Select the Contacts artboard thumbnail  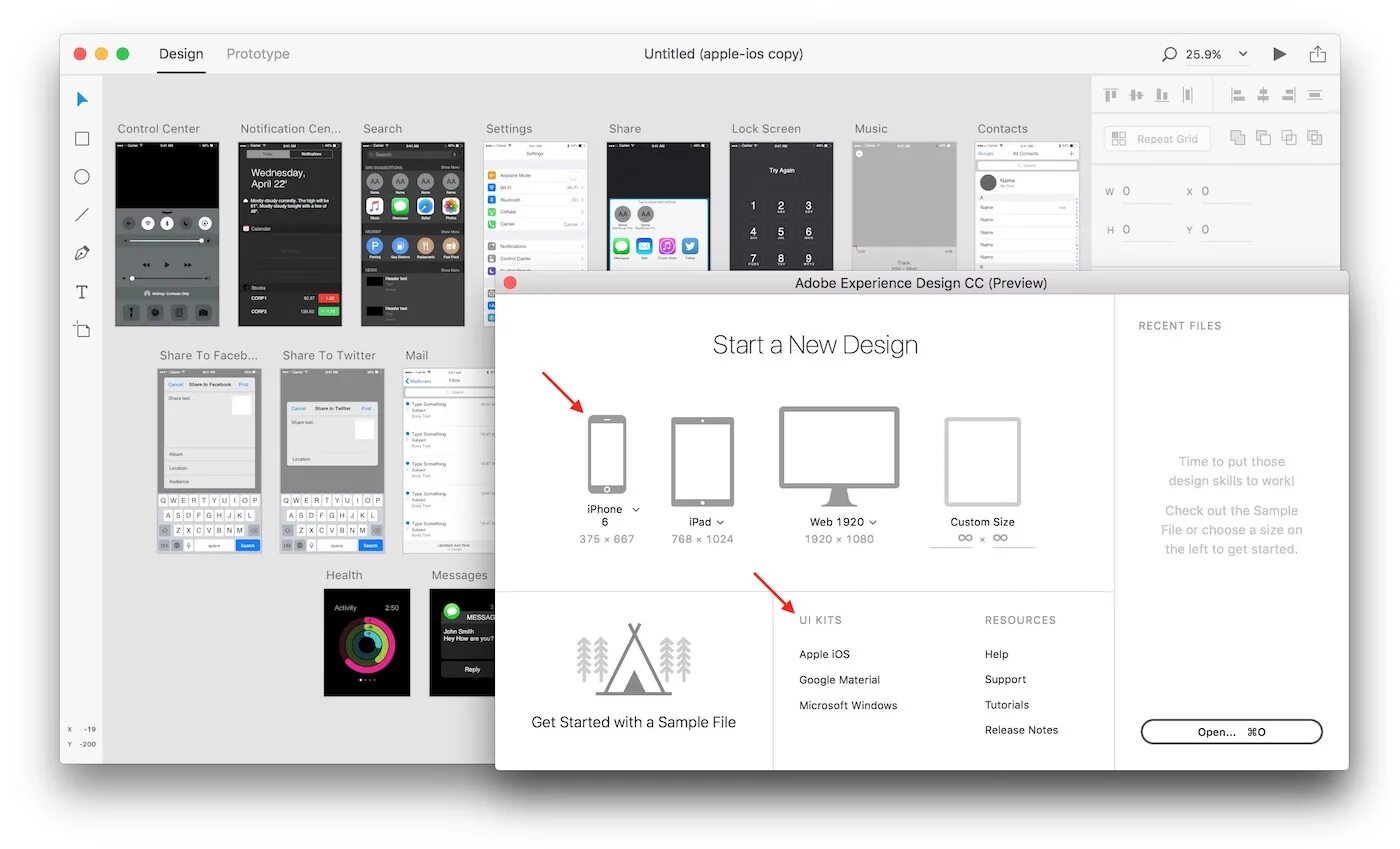[x=1027, y=206]
